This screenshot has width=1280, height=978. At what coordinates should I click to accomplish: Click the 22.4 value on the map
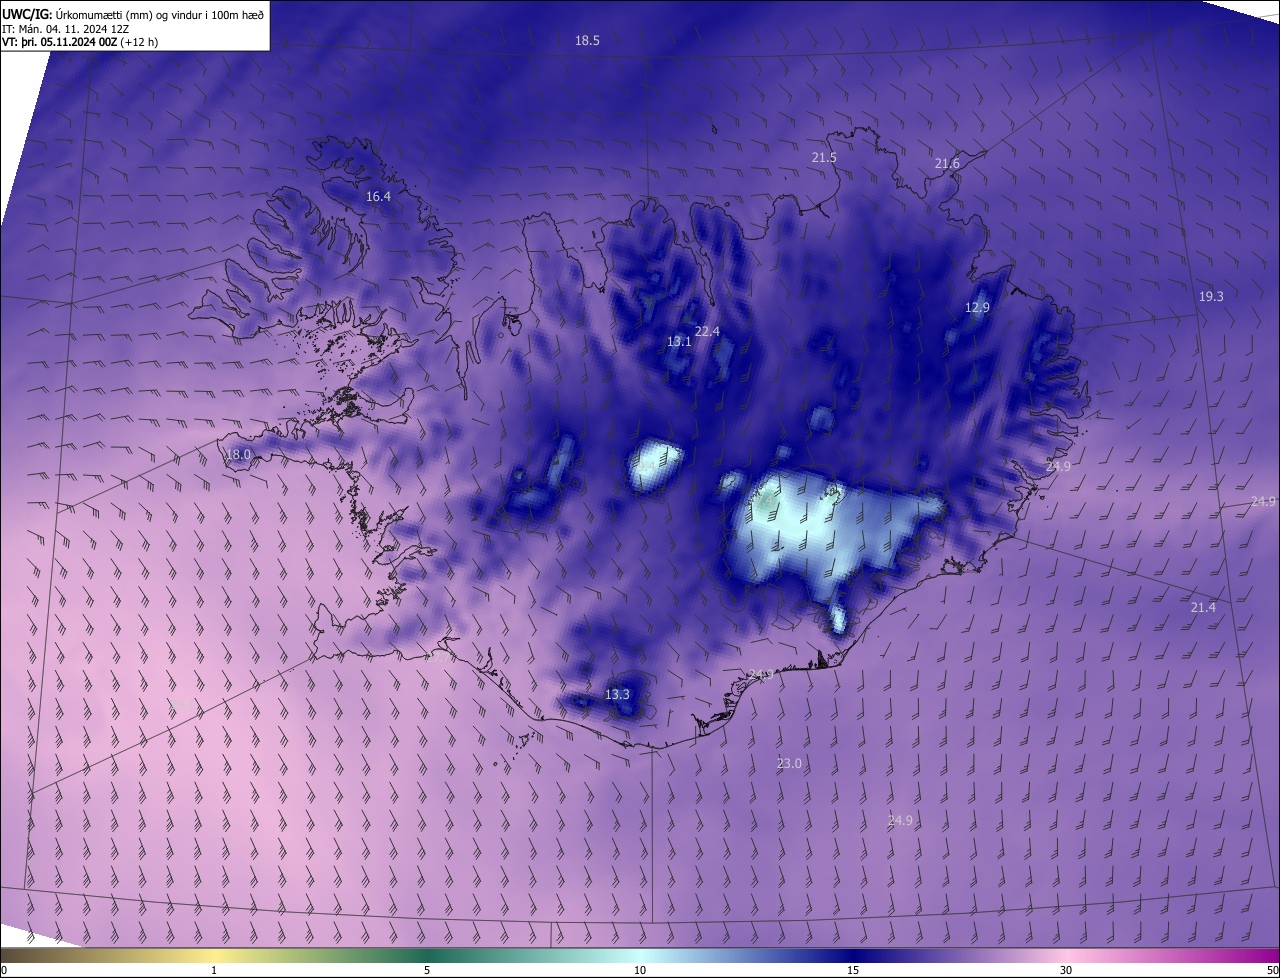pyautogui.click(x=707, y=332)
